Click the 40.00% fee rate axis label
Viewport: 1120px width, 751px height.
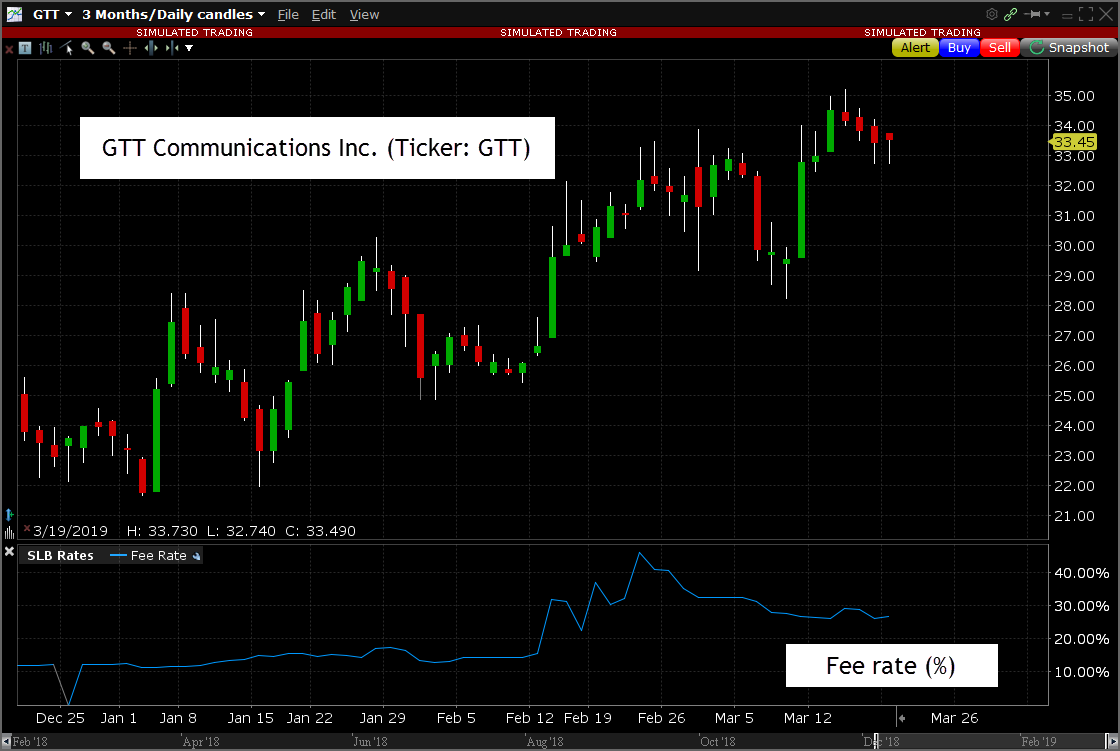pyautogui.click(x=1081, y=573)
